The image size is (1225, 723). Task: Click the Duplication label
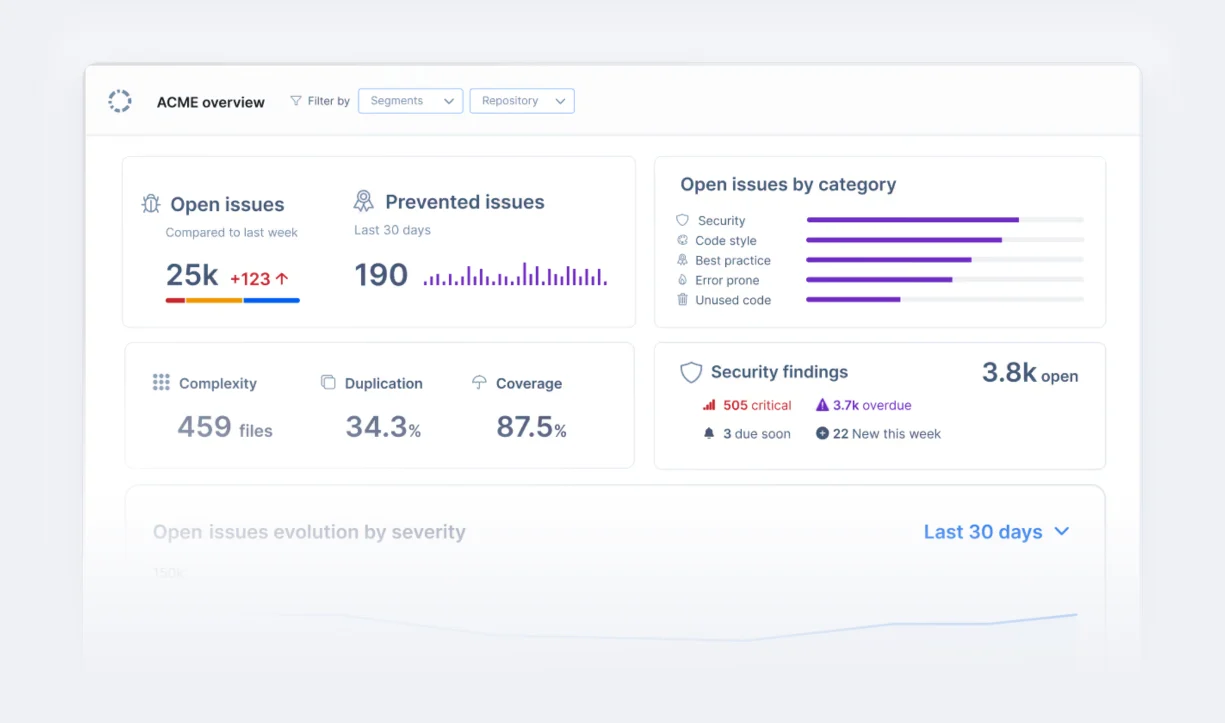(384, 384)
